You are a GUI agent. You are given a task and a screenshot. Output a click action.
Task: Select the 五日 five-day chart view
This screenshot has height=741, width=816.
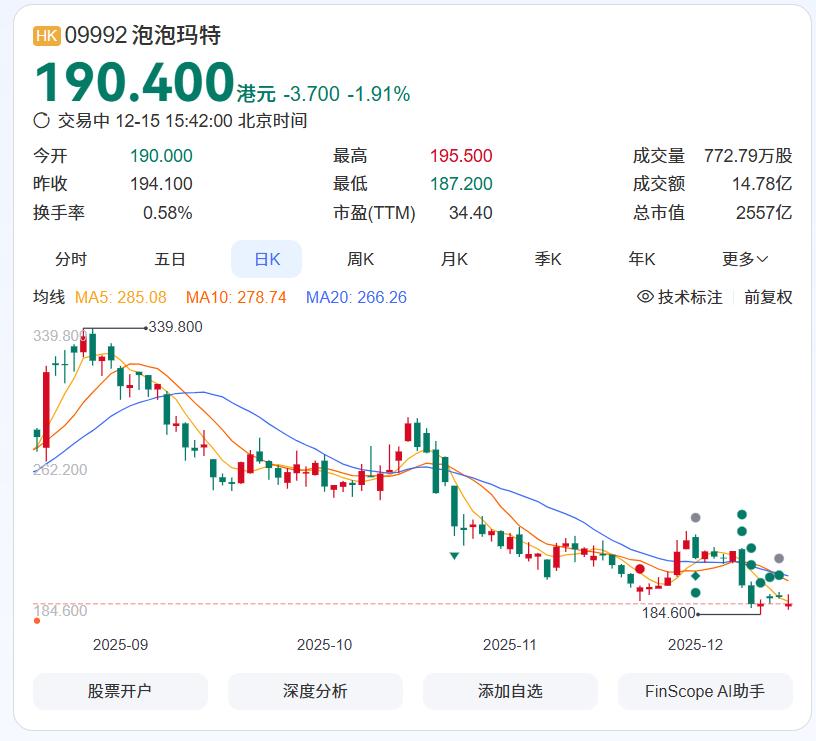[x=170, y=258]
